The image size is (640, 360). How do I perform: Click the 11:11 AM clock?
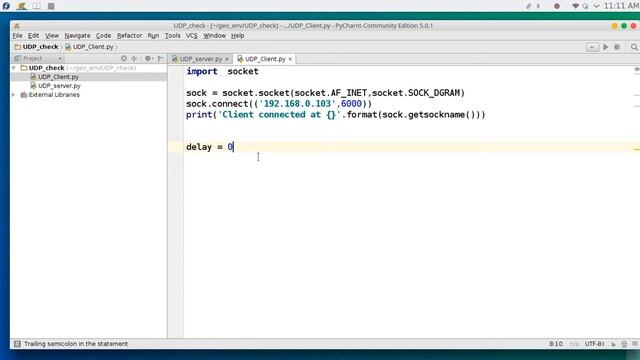(x=621, y=6)
